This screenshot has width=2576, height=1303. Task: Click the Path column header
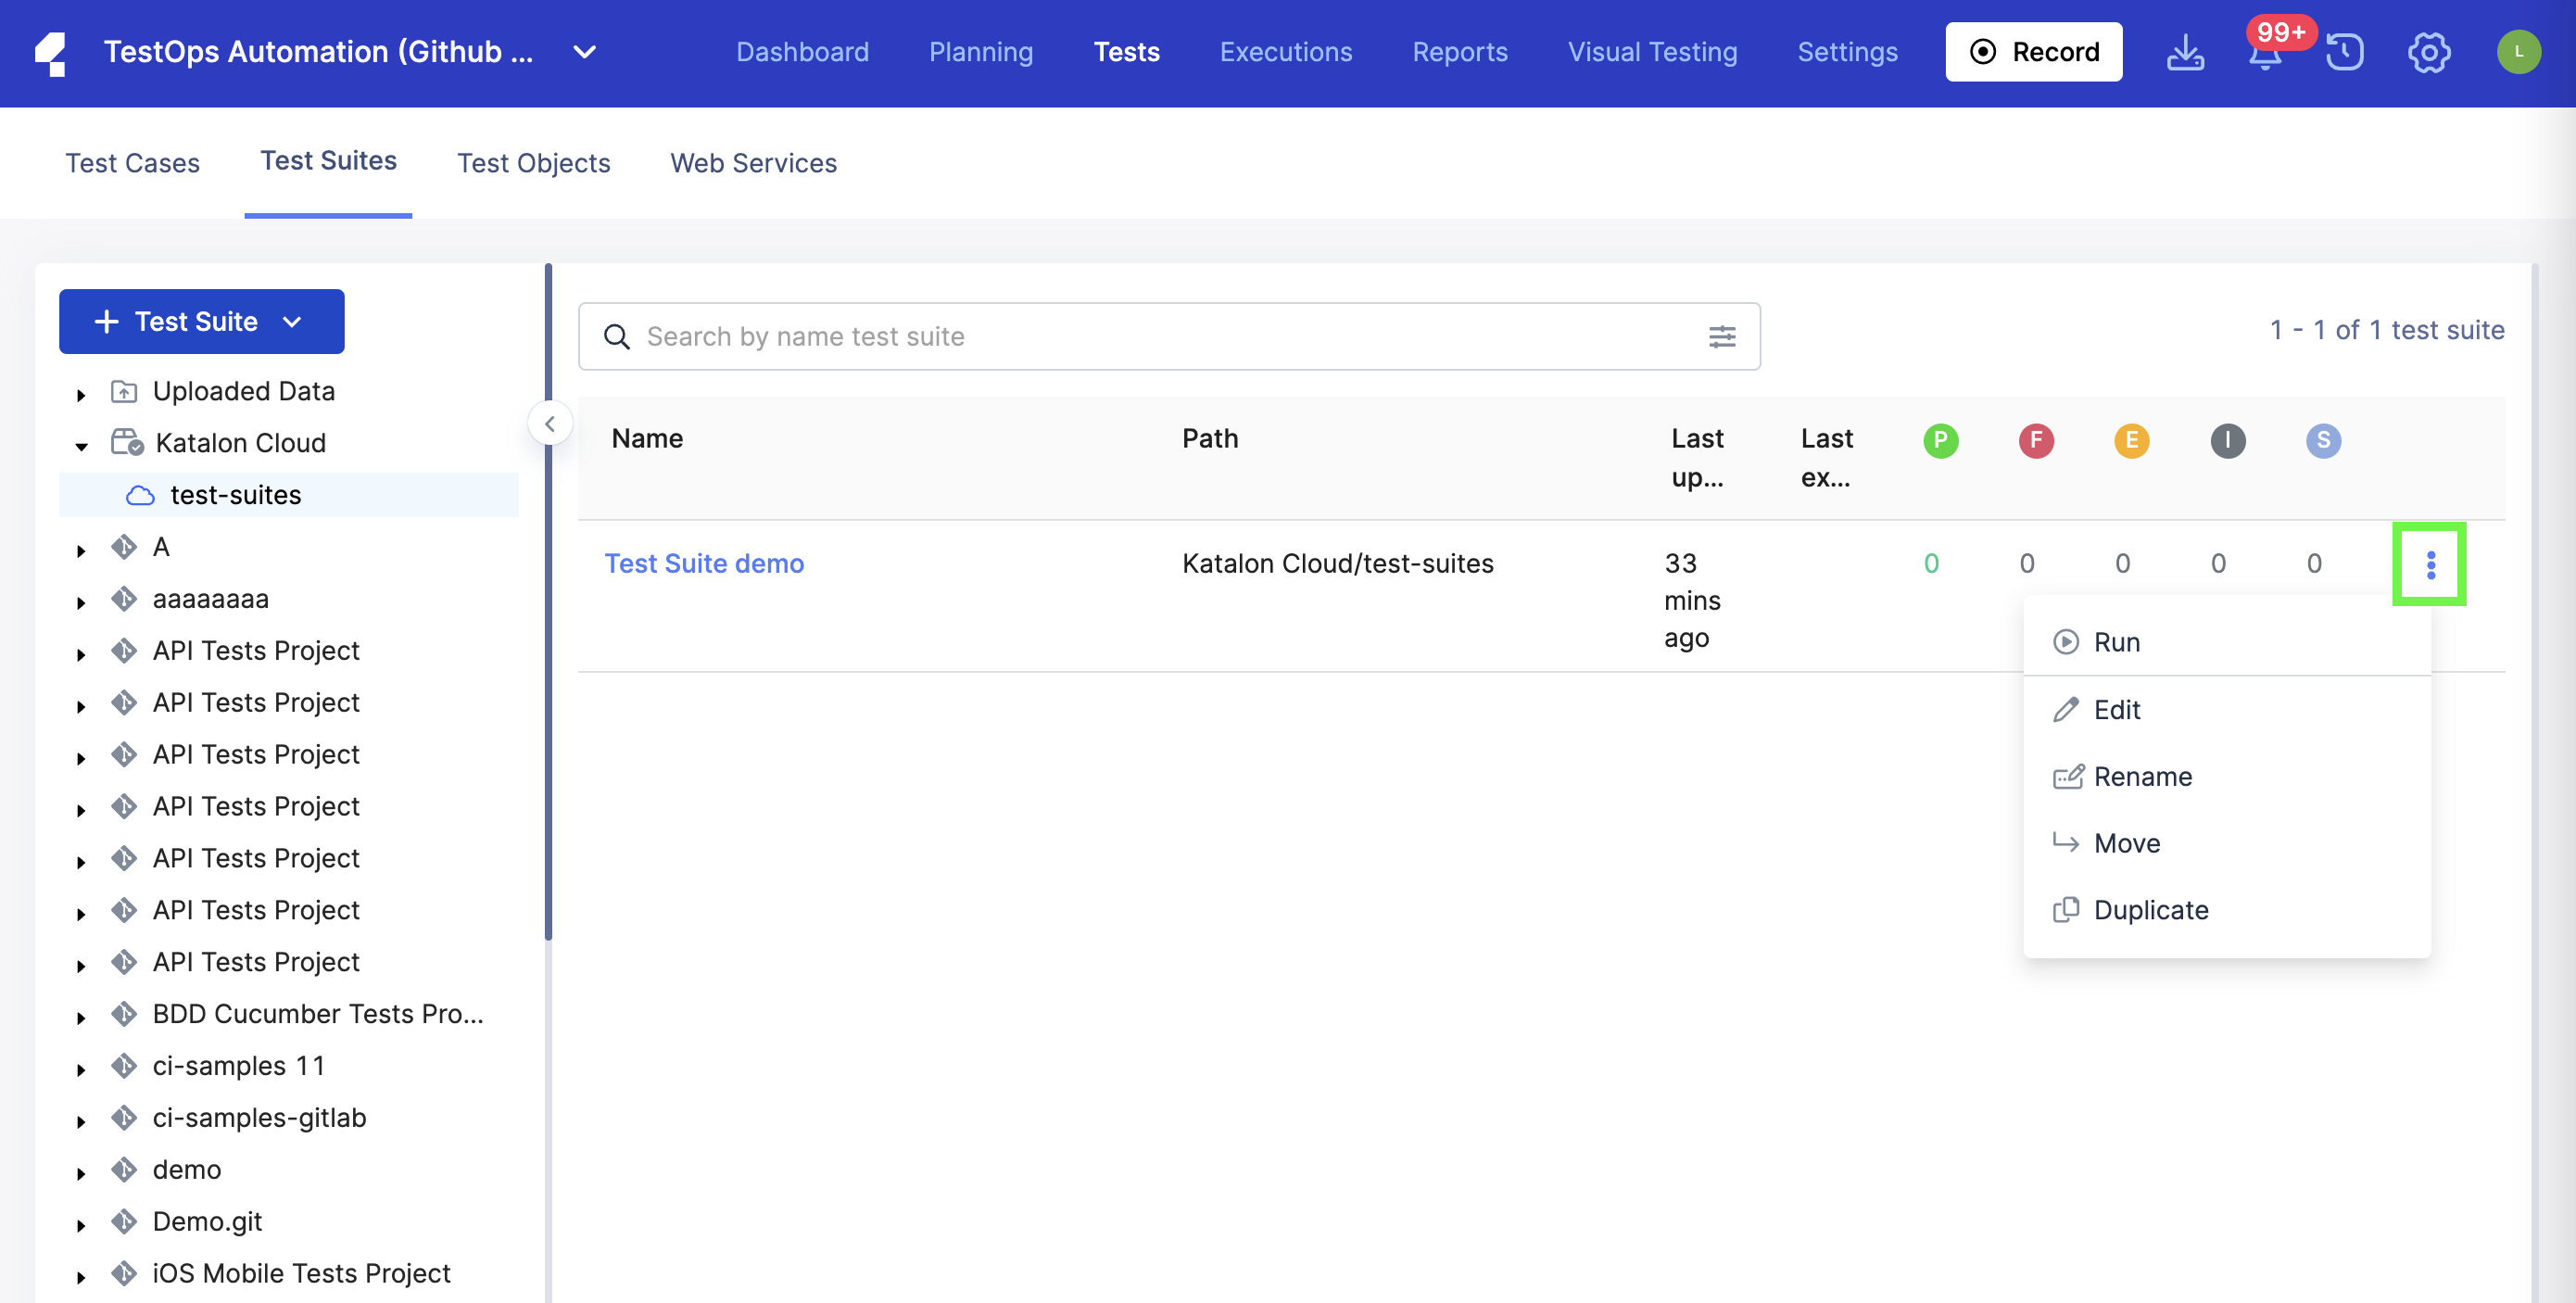(x=1210, y=439)
